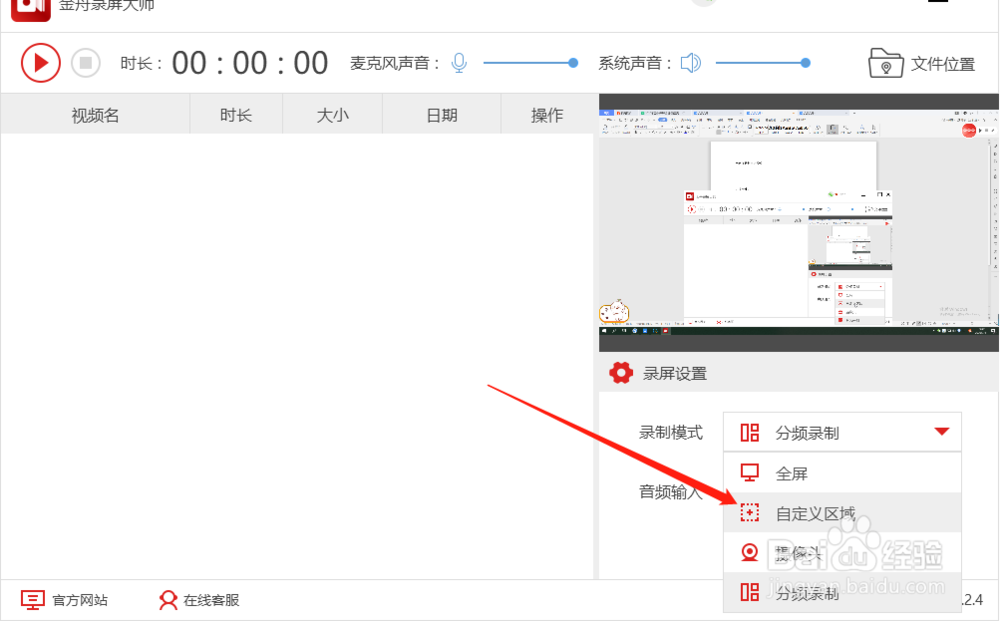The width and height of the screenshot is (1000, 621).
Task: Click the app logo icon
Action: [x=31, y=9]
